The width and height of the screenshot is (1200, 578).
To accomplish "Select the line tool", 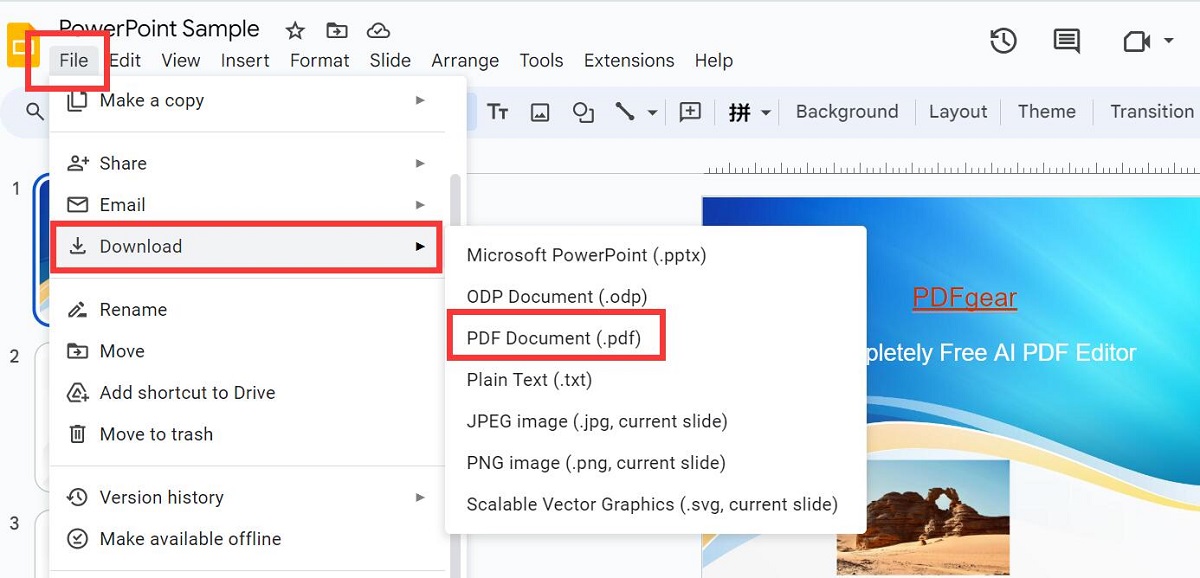I will pos(625,112).
